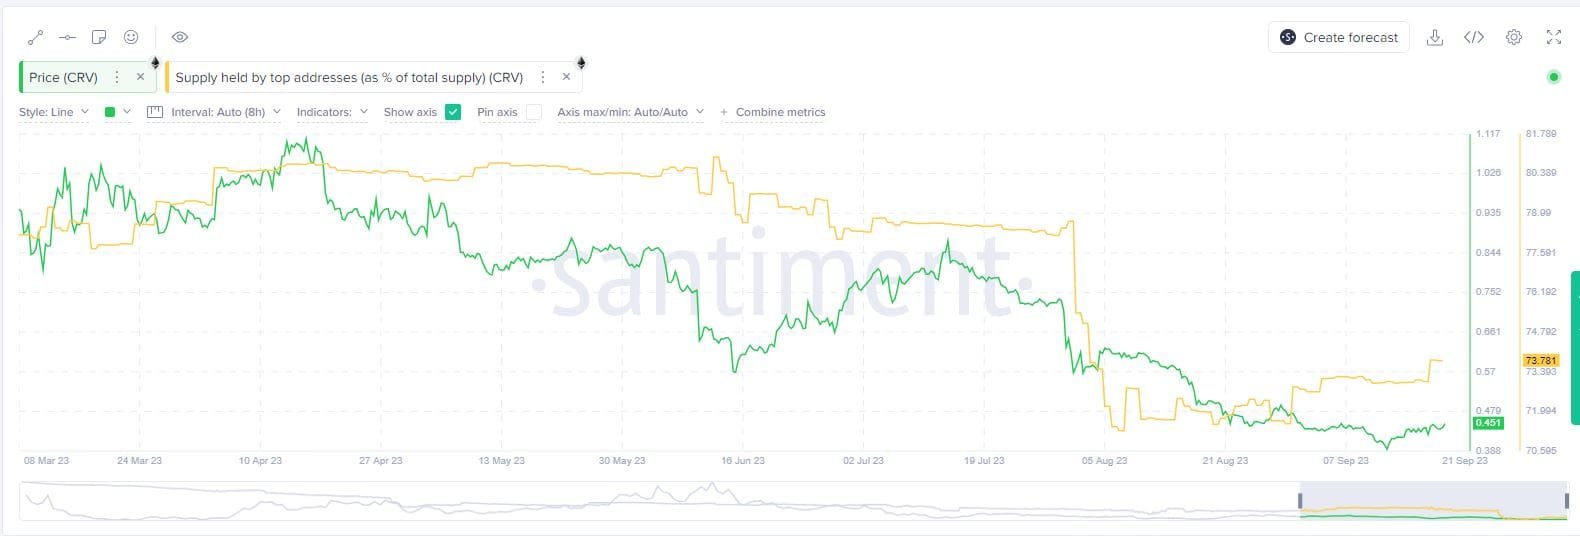Click the Create forecast button
The width and height of the screenshot is (1580, 536).
1339,37
